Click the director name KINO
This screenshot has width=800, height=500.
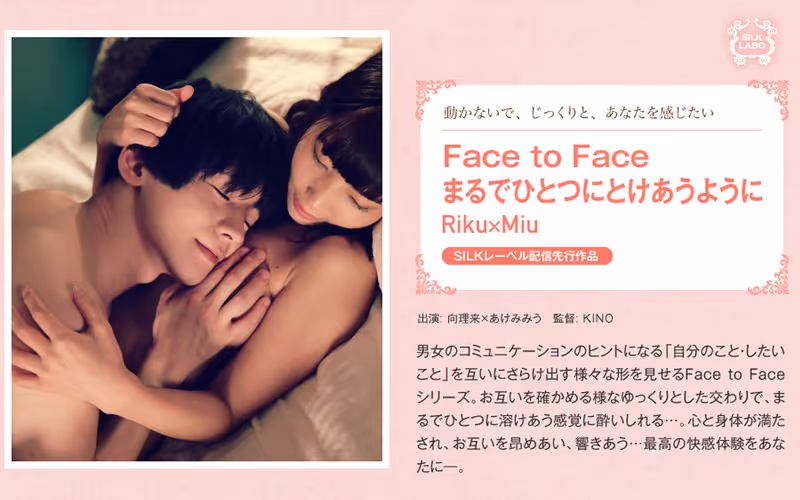tap(597, 318)
